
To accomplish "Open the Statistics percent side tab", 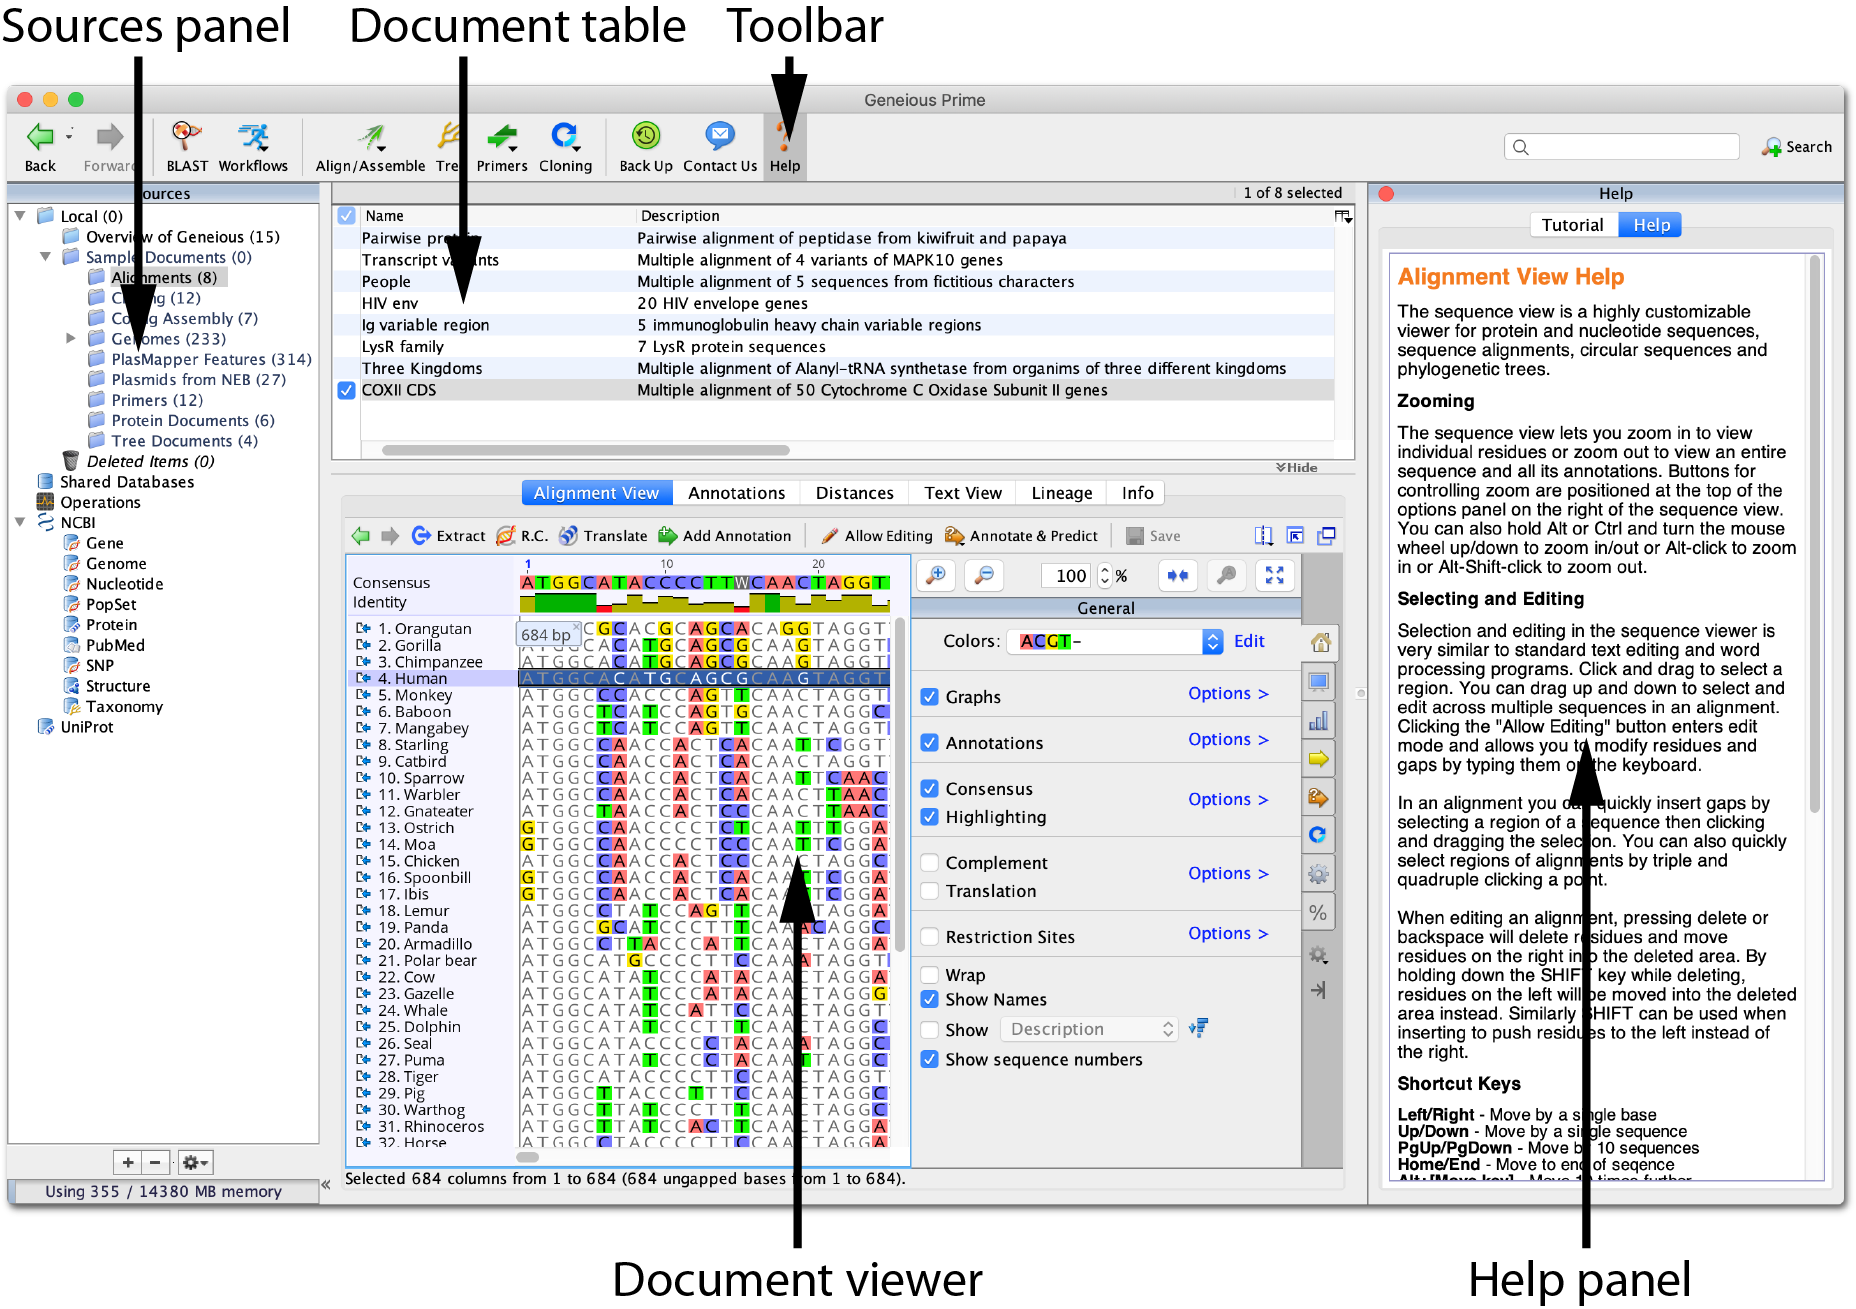I will click(x=1319, y=913).
